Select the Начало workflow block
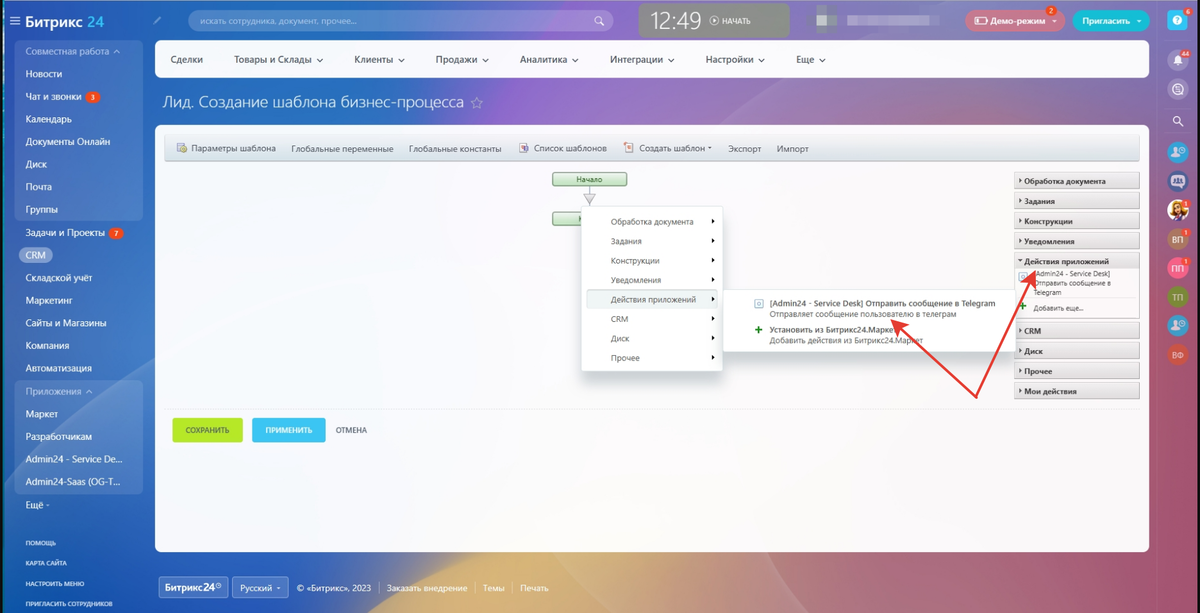This screenshot has width=1200, height=613. [x=590, y=179]
